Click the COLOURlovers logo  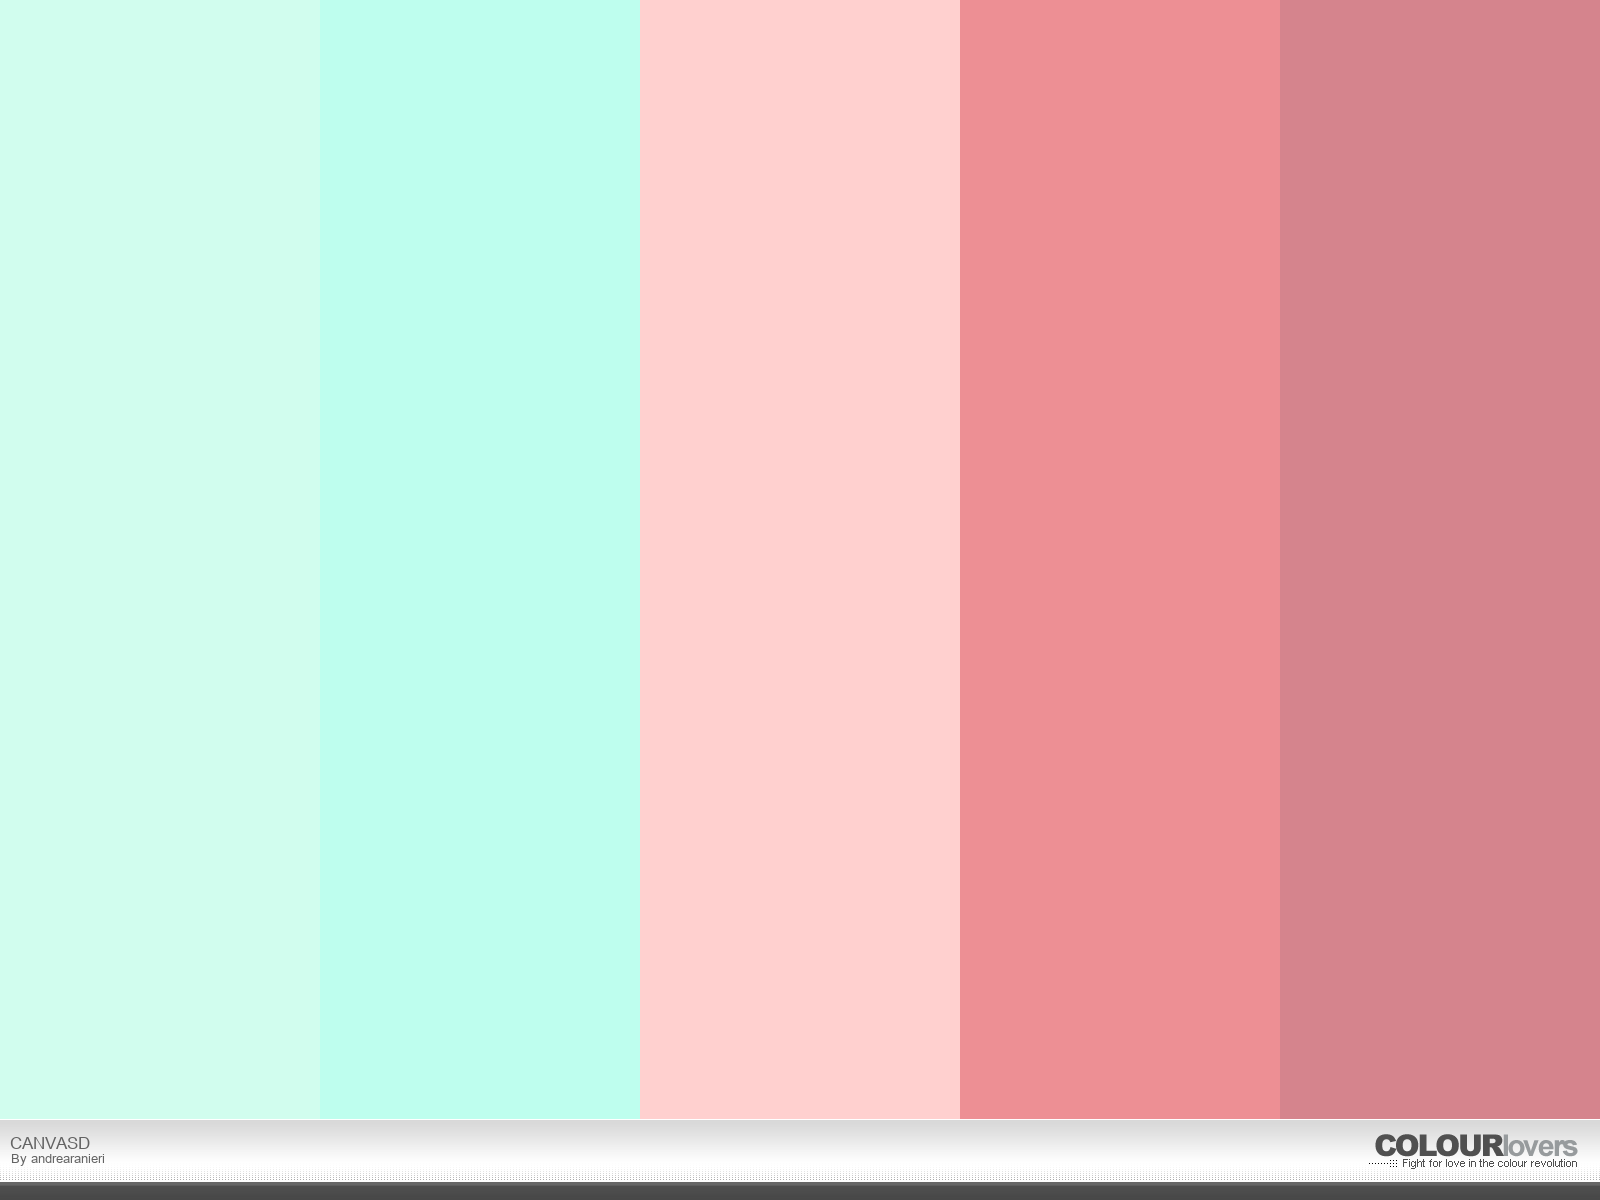[1476, 1146]
